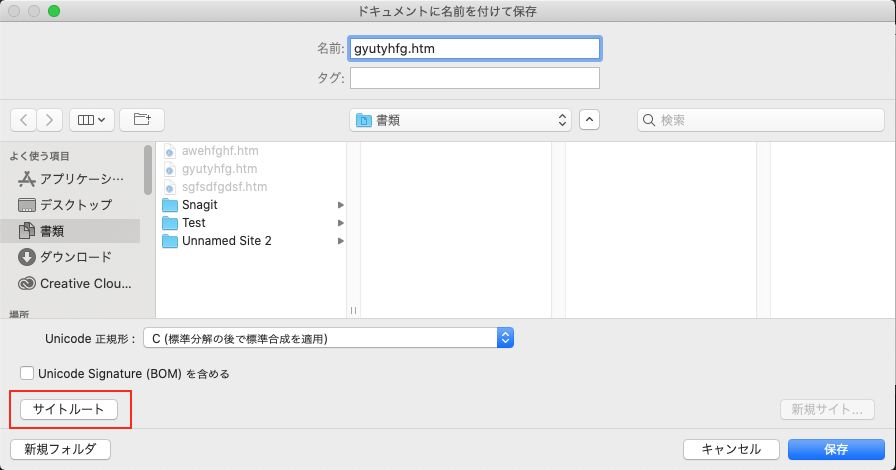The width and height of the screenshot is (896, 470).
Task: Click the green zoom window button
Action: [x=54, y=11]
